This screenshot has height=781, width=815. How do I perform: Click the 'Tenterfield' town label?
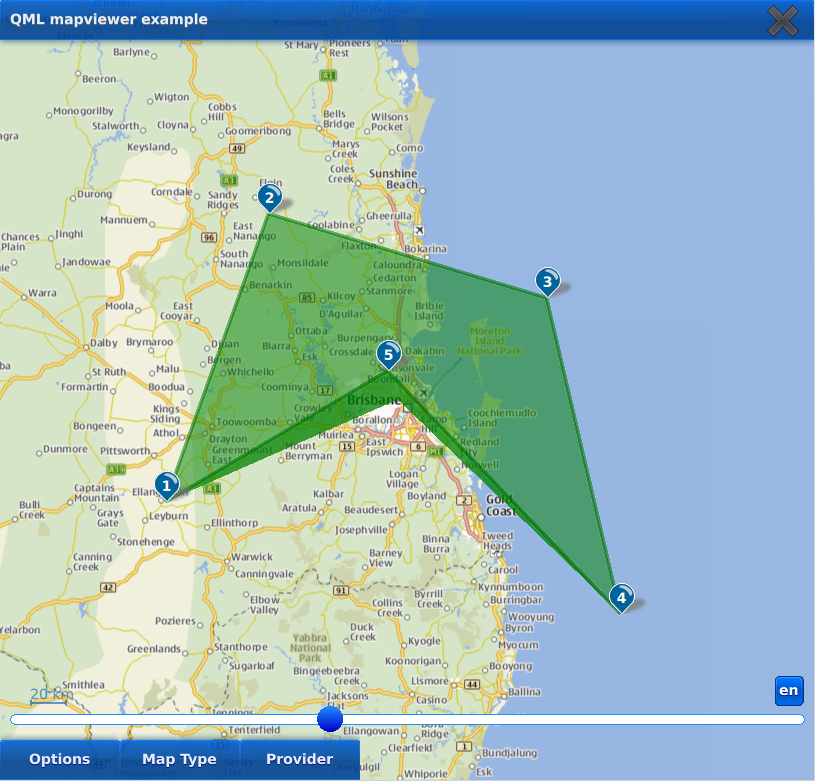254,730
